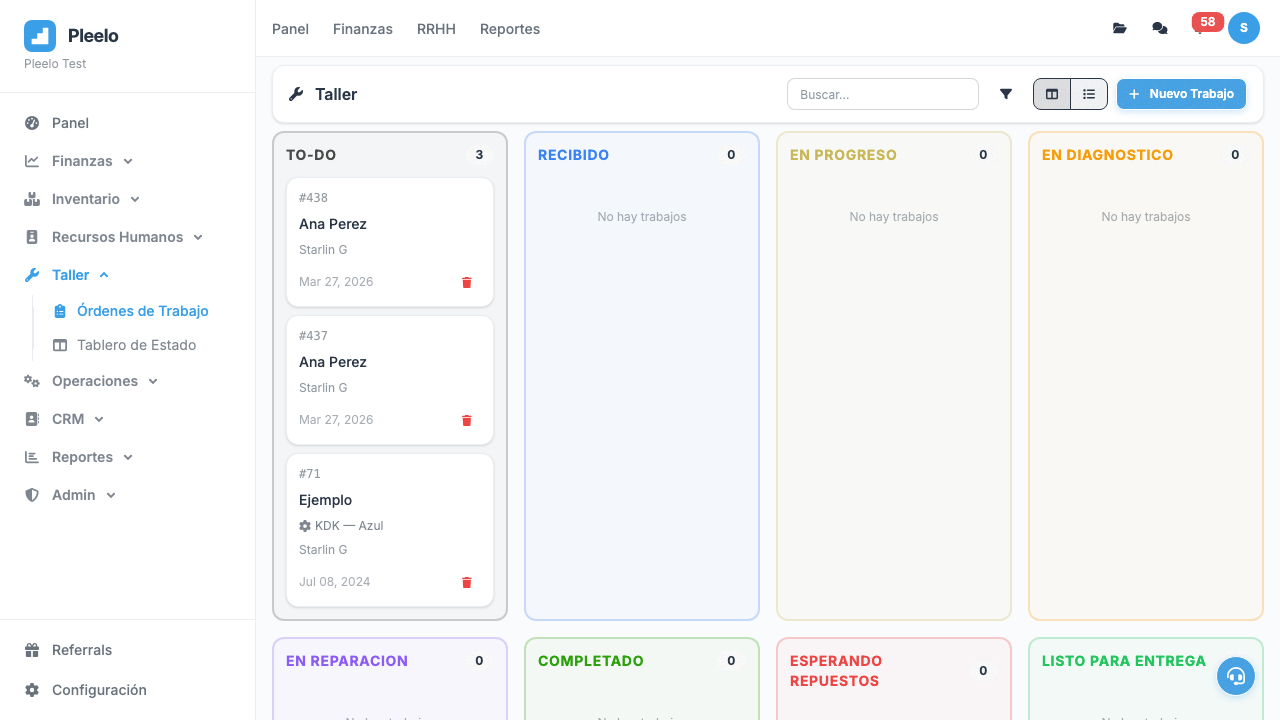
Task: Click the Buscar search field
Action: tap(882, 94)
